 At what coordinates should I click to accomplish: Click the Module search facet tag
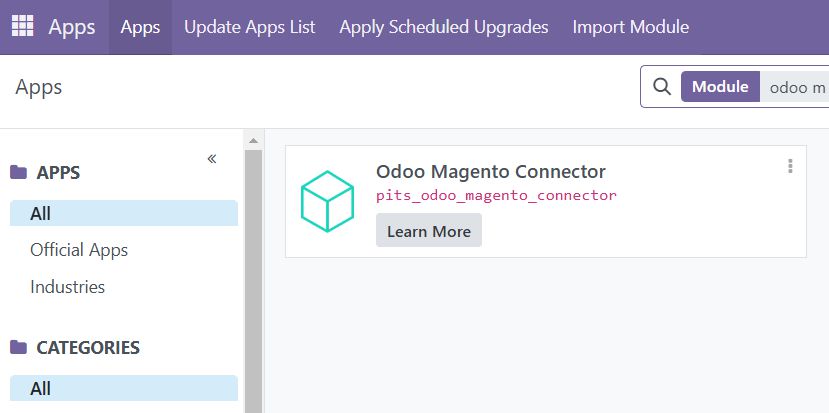[720, 86]
